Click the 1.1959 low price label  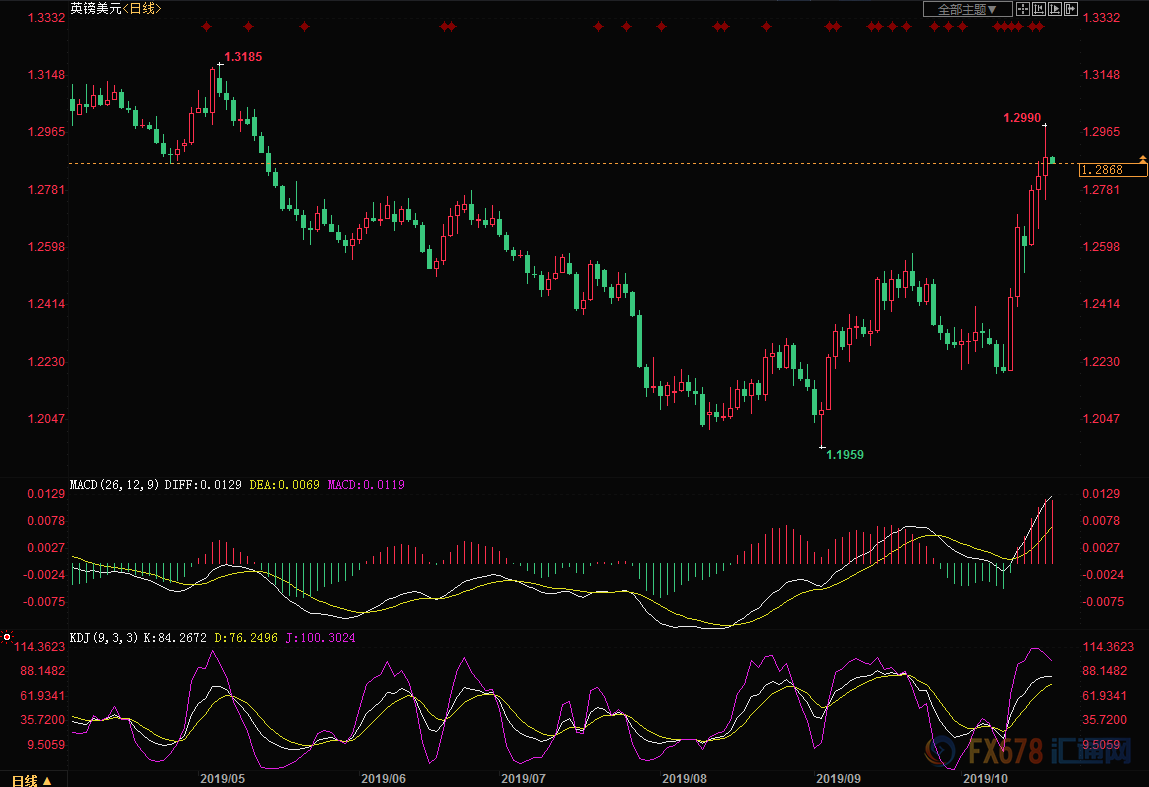point(844,454)
